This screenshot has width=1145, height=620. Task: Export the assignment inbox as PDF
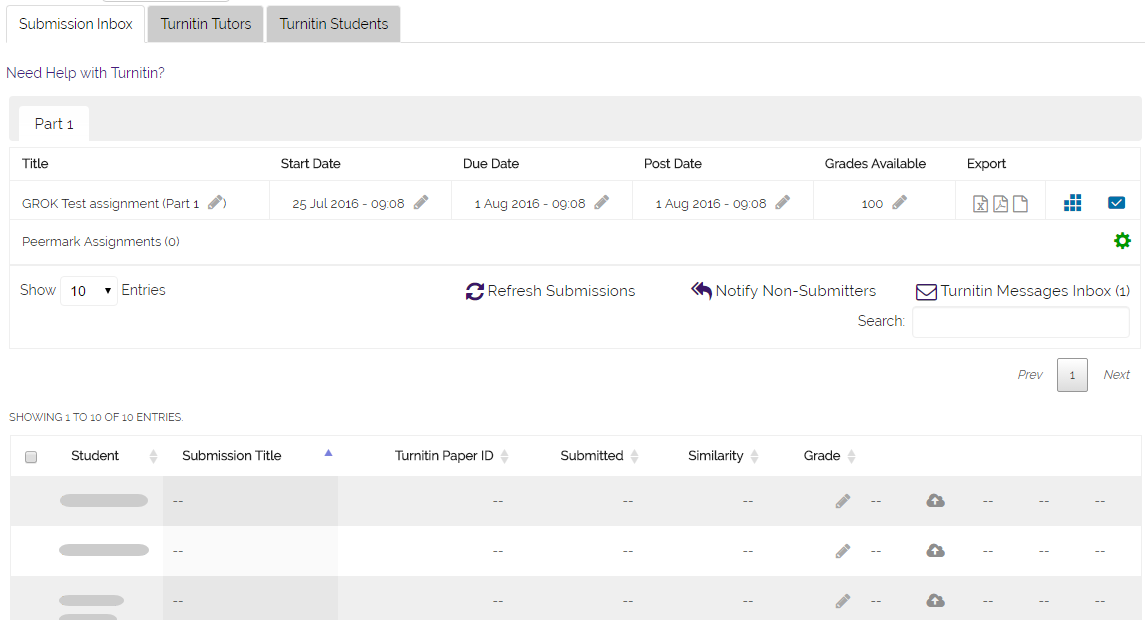coord(1000,203)
